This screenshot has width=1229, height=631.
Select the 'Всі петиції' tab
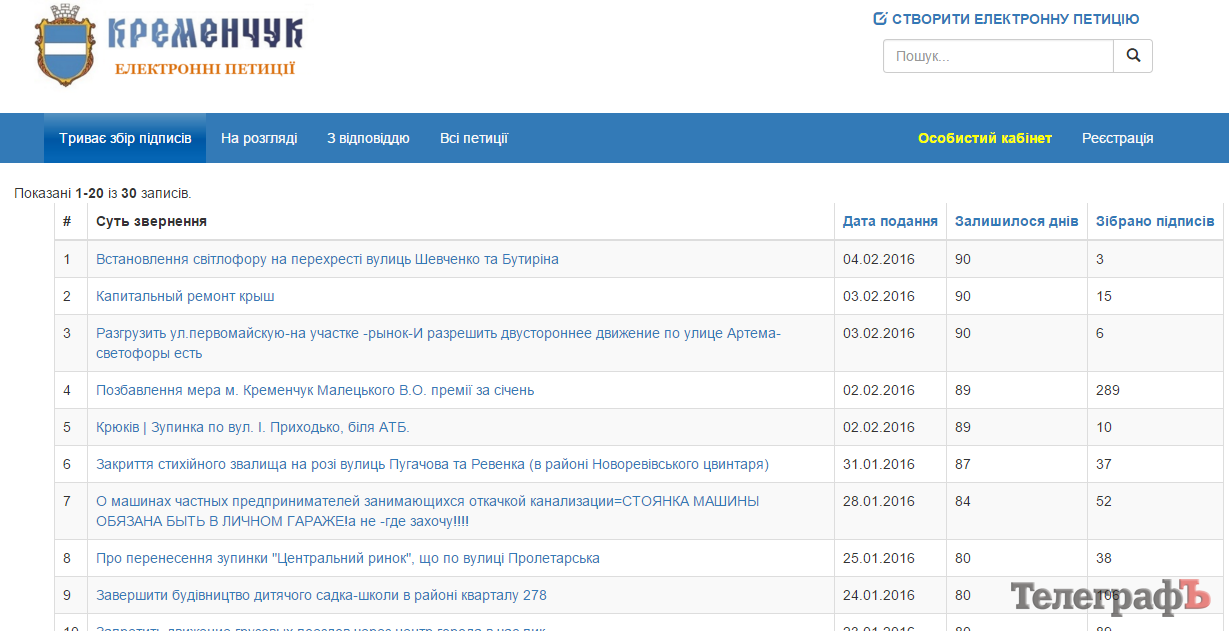tap(474, 138)
